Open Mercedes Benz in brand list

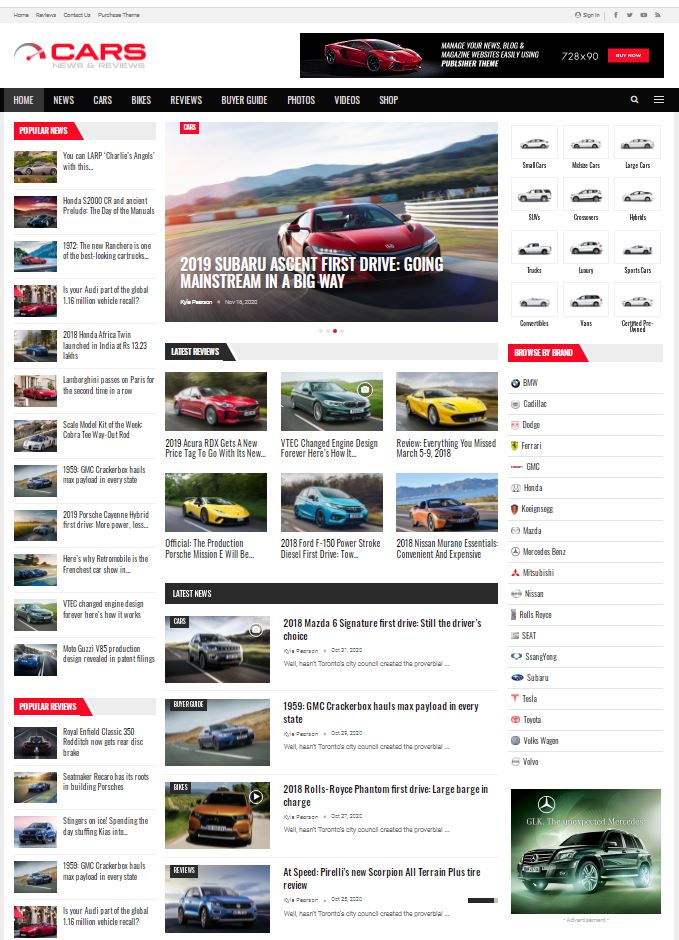(x=543, y=552)
